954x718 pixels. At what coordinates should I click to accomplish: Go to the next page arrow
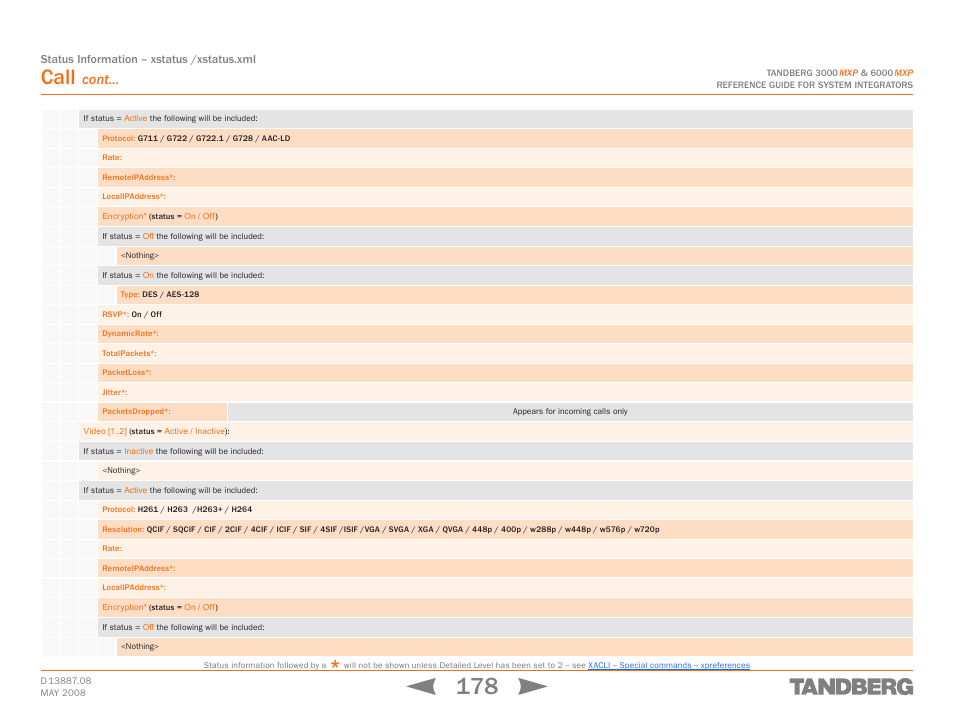pos(532,686)
